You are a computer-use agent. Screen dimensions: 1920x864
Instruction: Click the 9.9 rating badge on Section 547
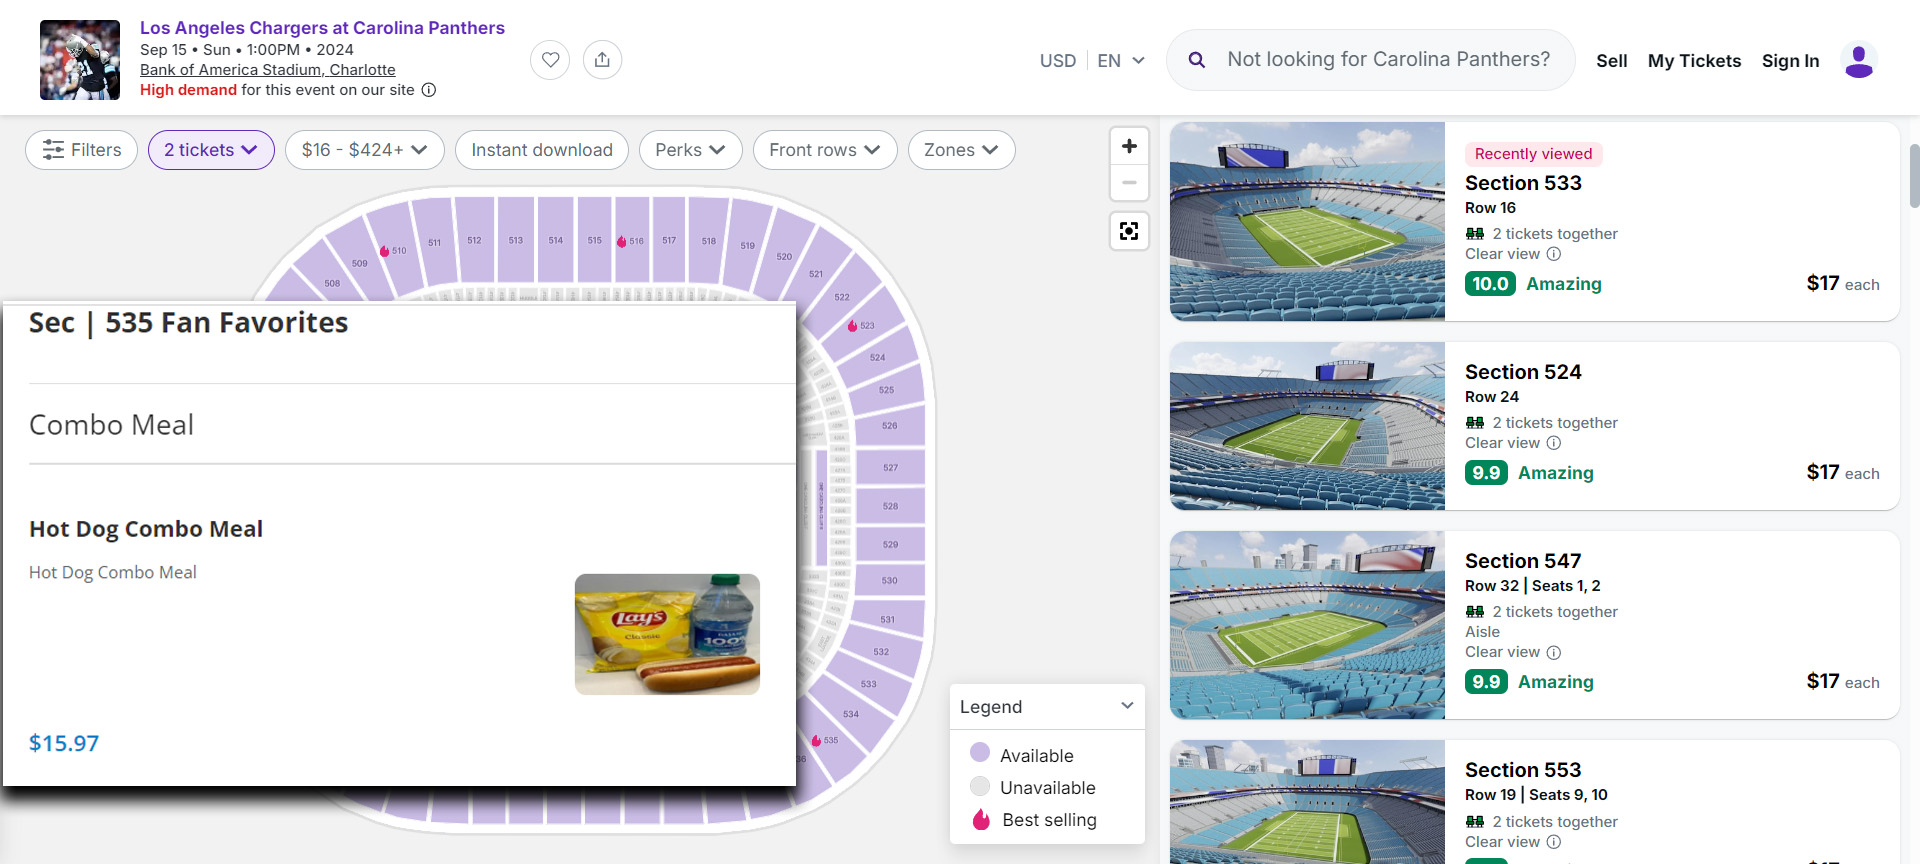1486,682
